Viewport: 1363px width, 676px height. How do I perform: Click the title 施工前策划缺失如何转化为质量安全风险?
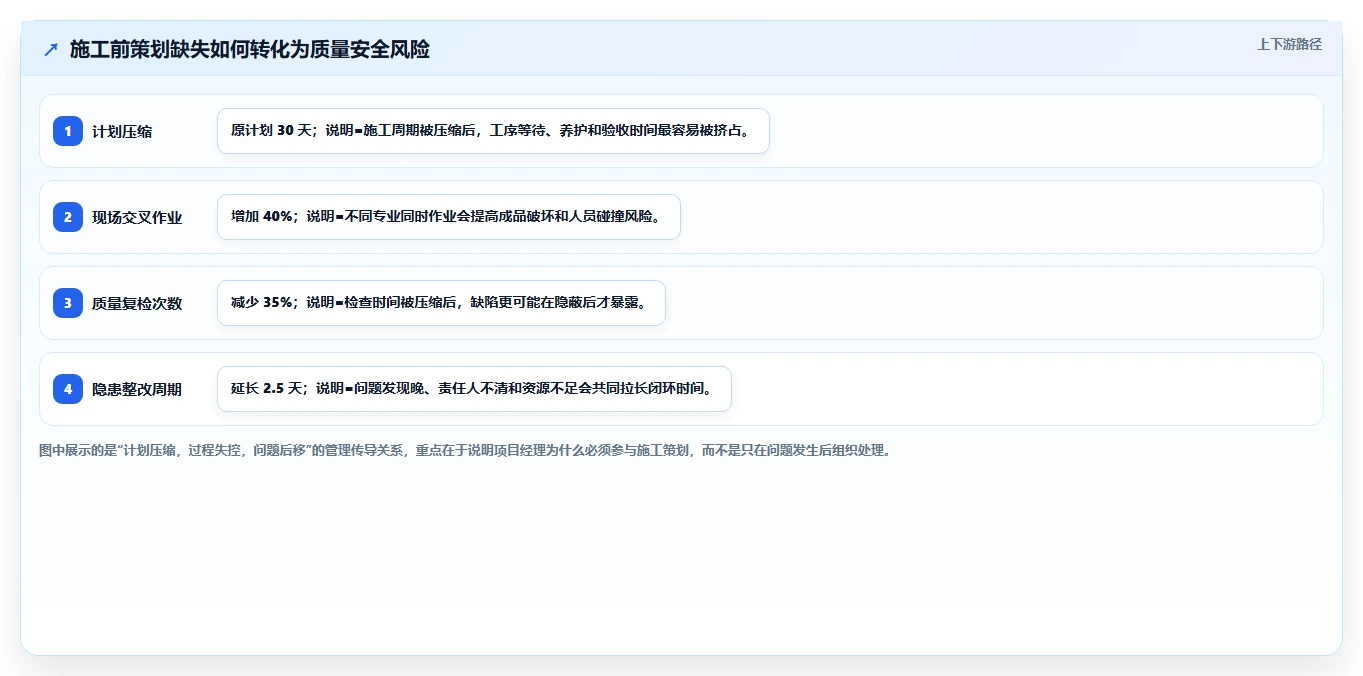(250, 49)
